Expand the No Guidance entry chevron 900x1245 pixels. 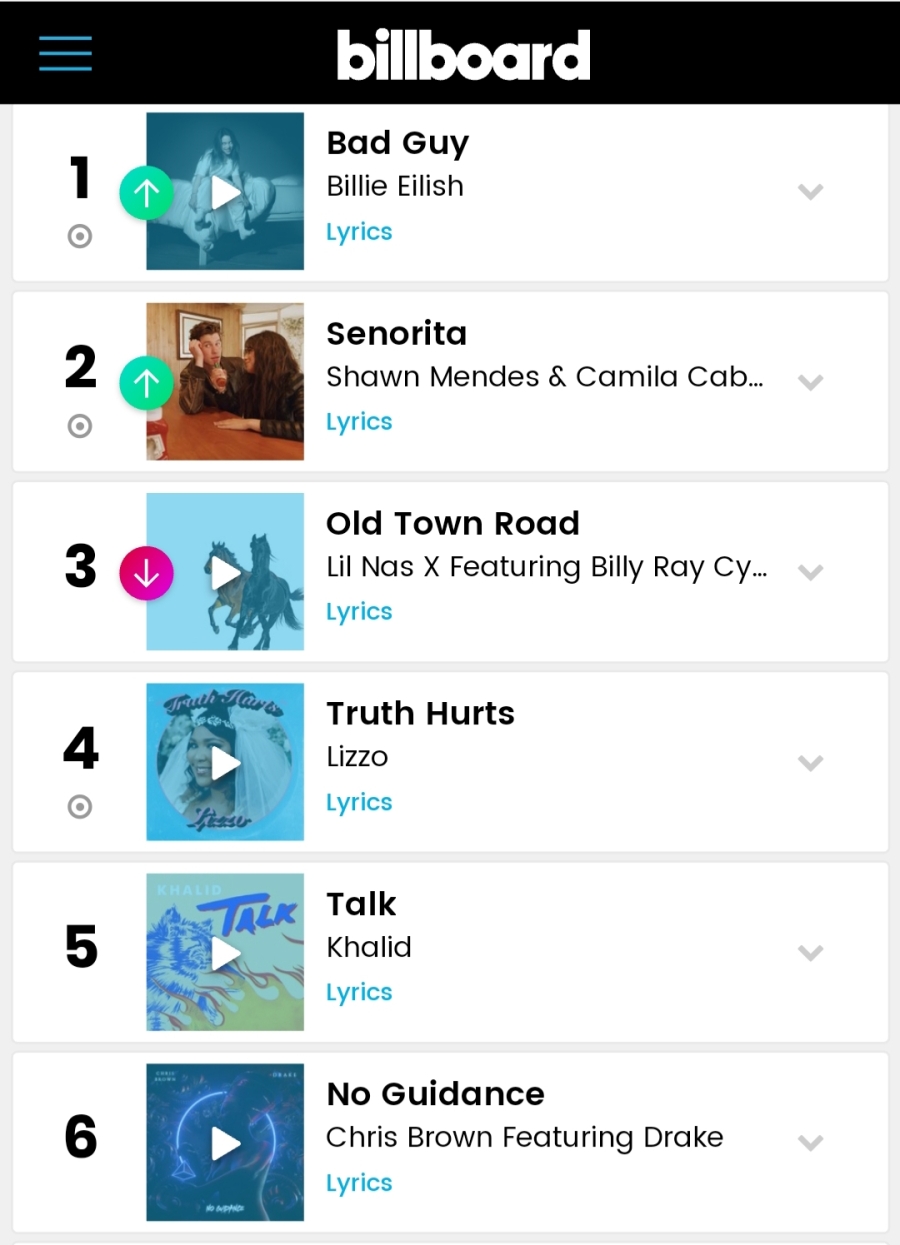(810, 1143)
